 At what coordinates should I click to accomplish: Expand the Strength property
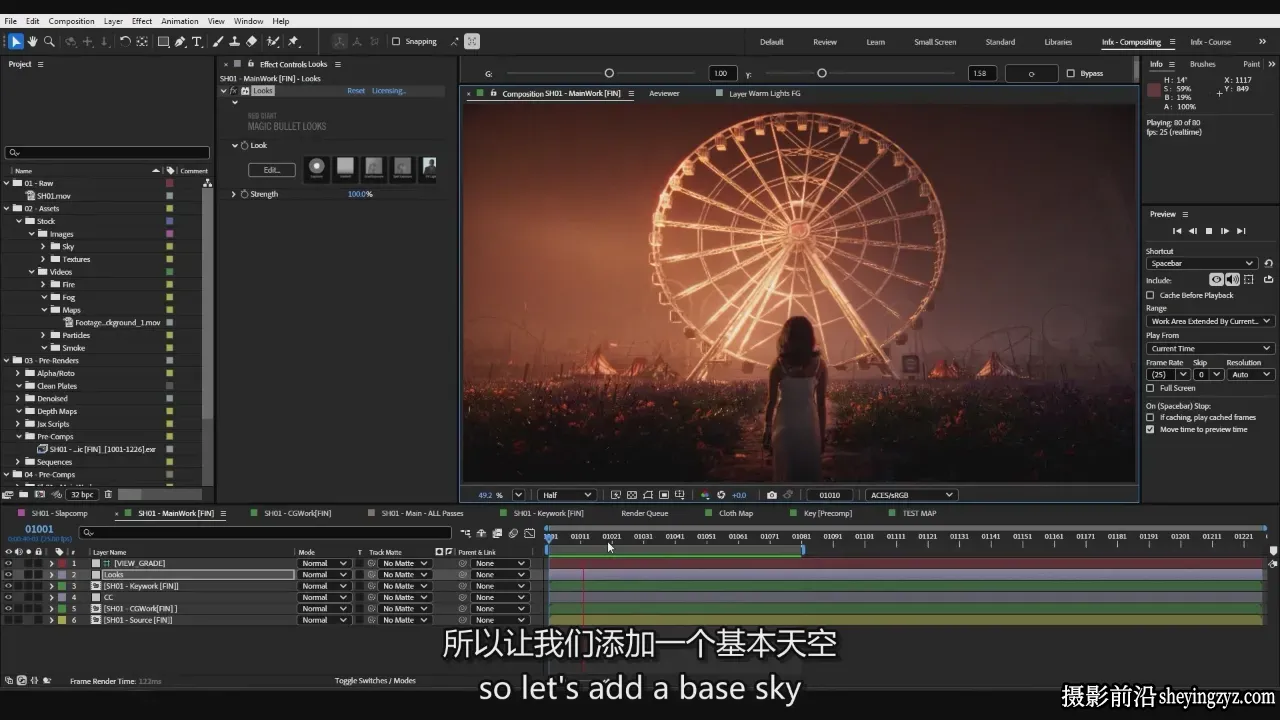[234, 194]
